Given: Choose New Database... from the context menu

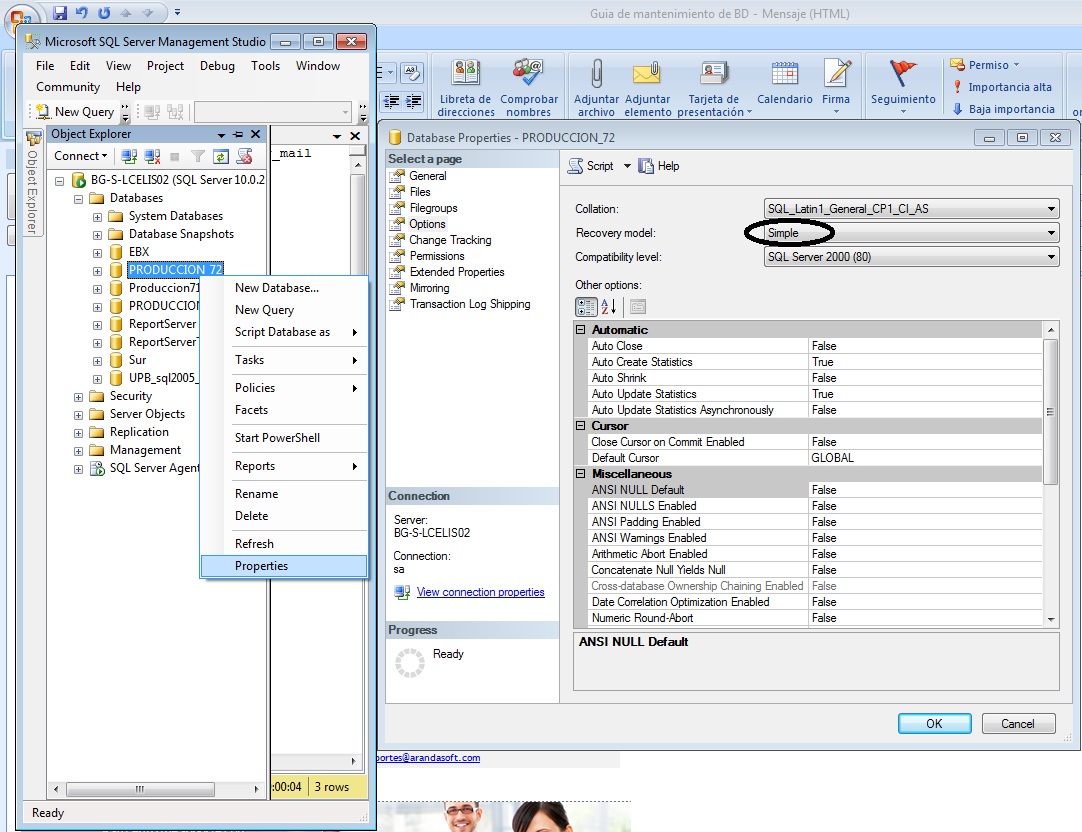Looking at the screenshot, I should 284,288.
